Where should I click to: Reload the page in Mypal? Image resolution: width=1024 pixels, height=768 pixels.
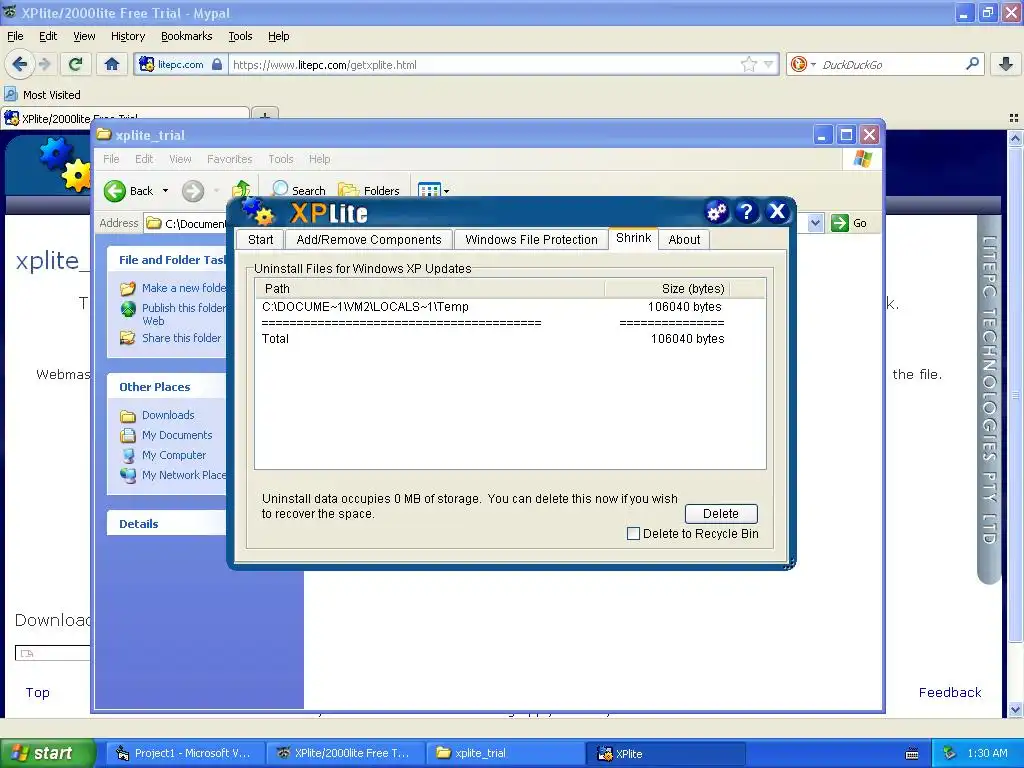point(76,64)
